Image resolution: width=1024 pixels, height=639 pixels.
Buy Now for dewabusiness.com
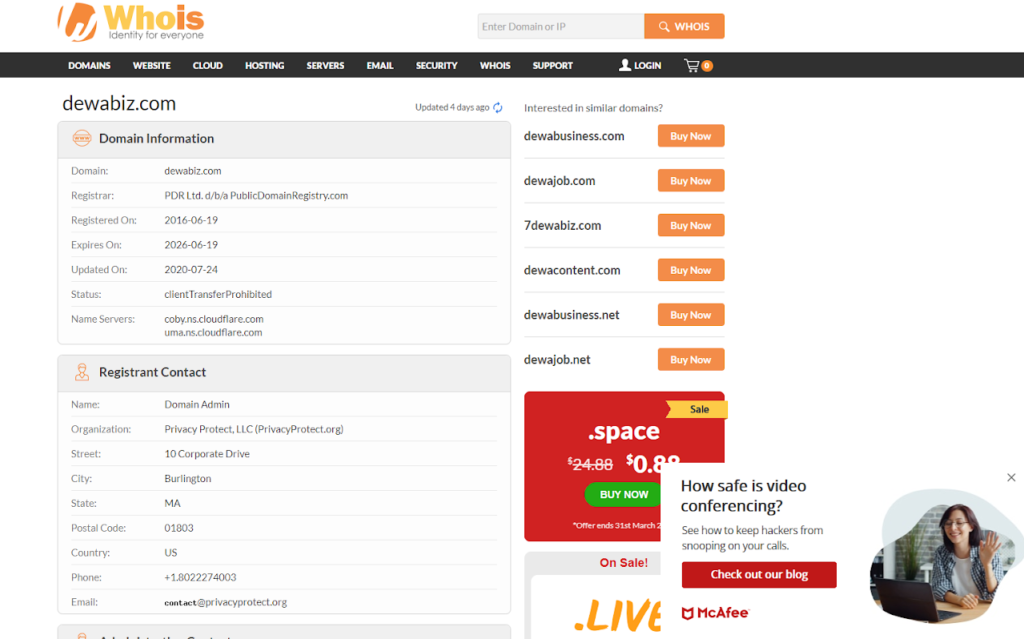[690, 135]
